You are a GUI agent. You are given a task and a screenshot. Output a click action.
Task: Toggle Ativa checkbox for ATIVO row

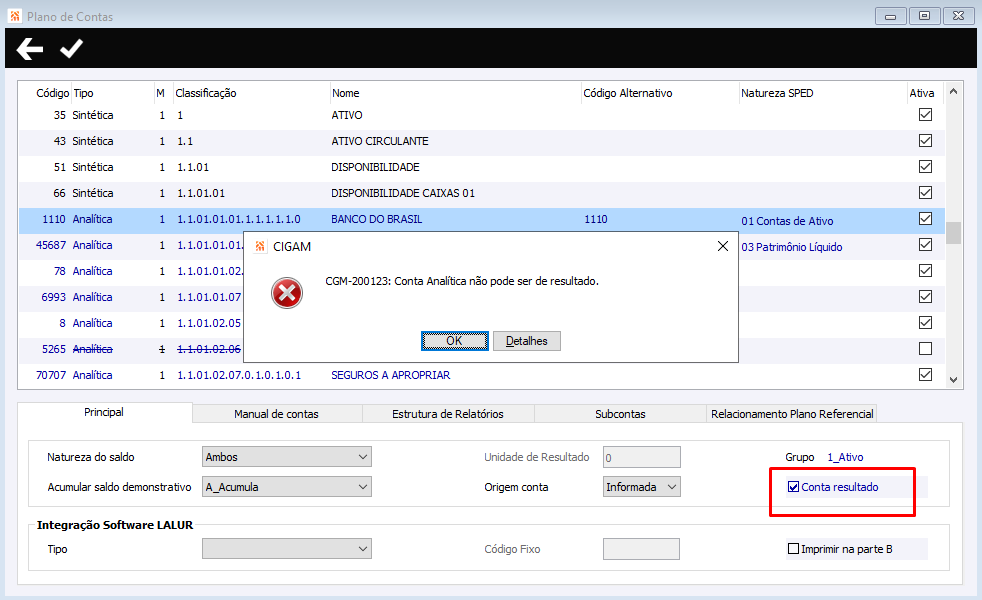coord(925,115)
